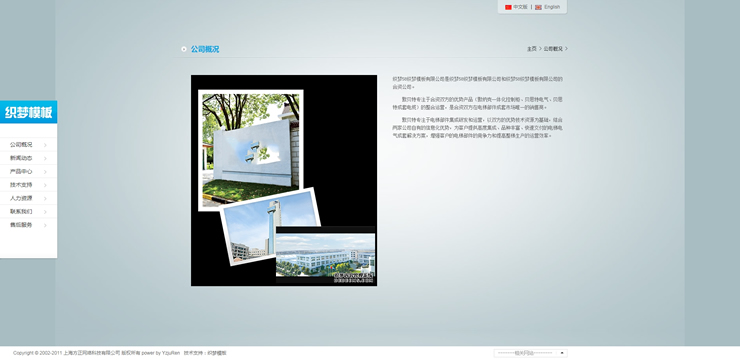Select 人力资源 sidebar menu item
Screen dimensions: 740x360
point(21,198)
